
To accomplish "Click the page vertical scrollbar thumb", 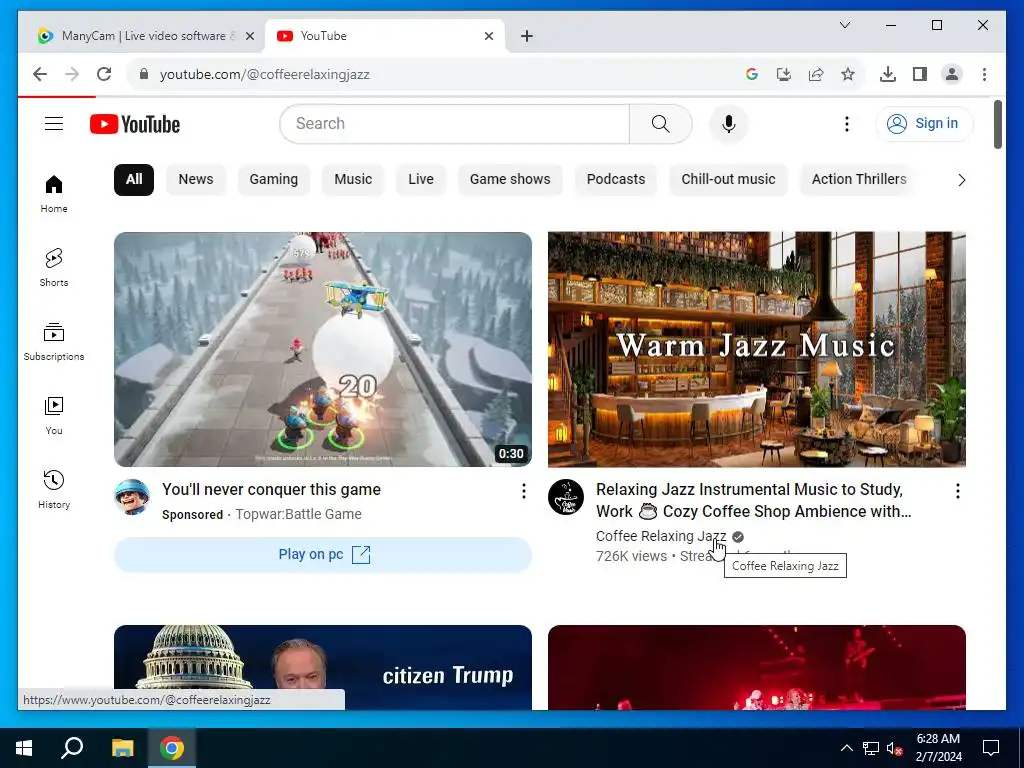I will (997, 124).
